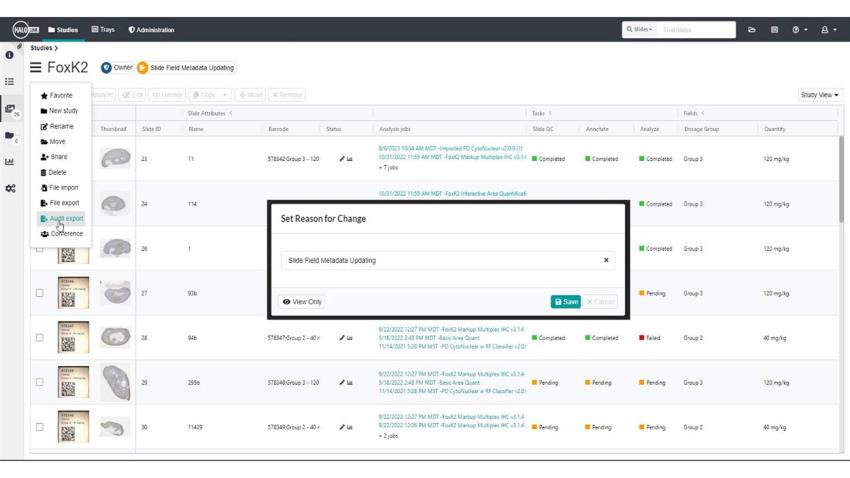
Task: Clear the reason text with the X icon
Action: point(606,260)
